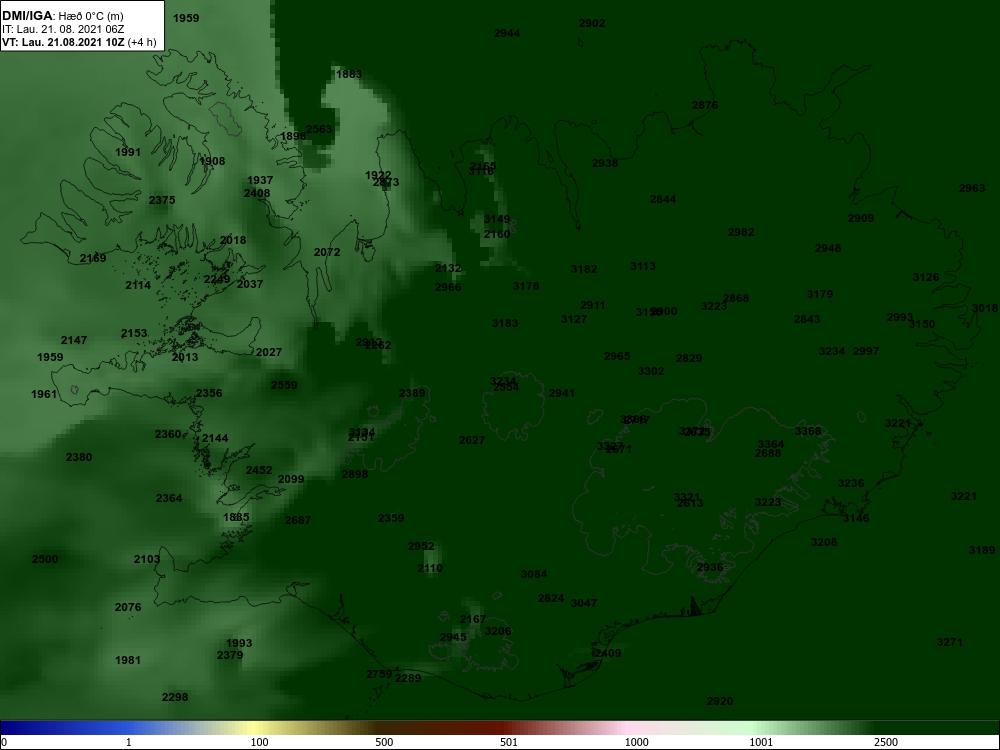Select the 2298 label at the bottom

pos(175,697)
